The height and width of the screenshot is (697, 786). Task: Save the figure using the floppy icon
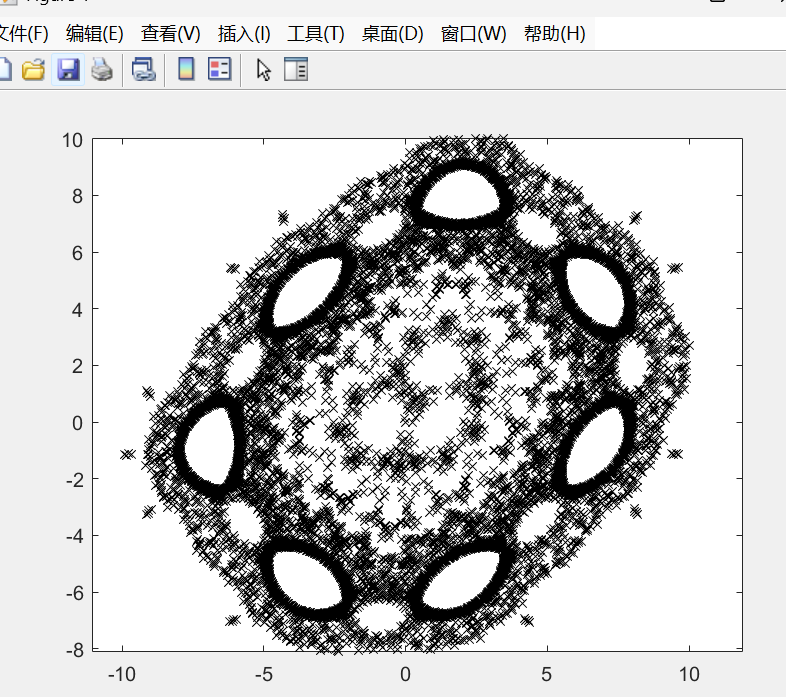(68, 70)
